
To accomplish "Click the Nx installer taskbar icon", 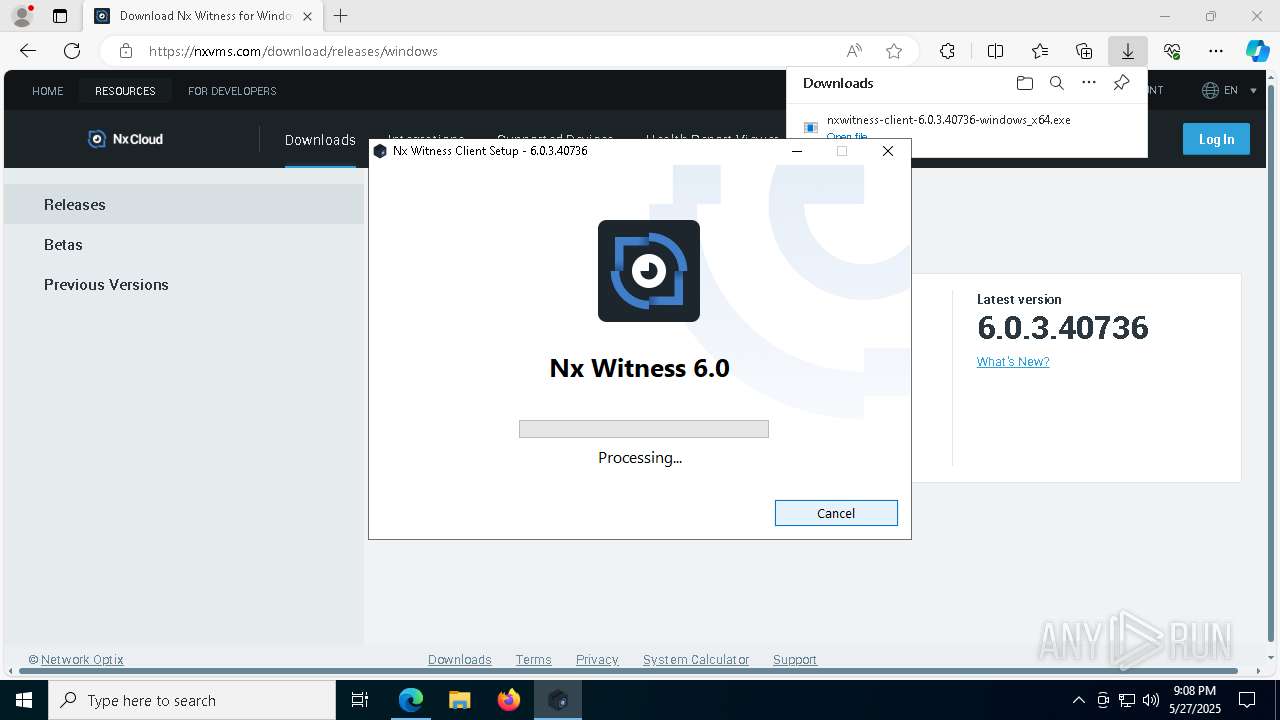I will coord(558,700).
